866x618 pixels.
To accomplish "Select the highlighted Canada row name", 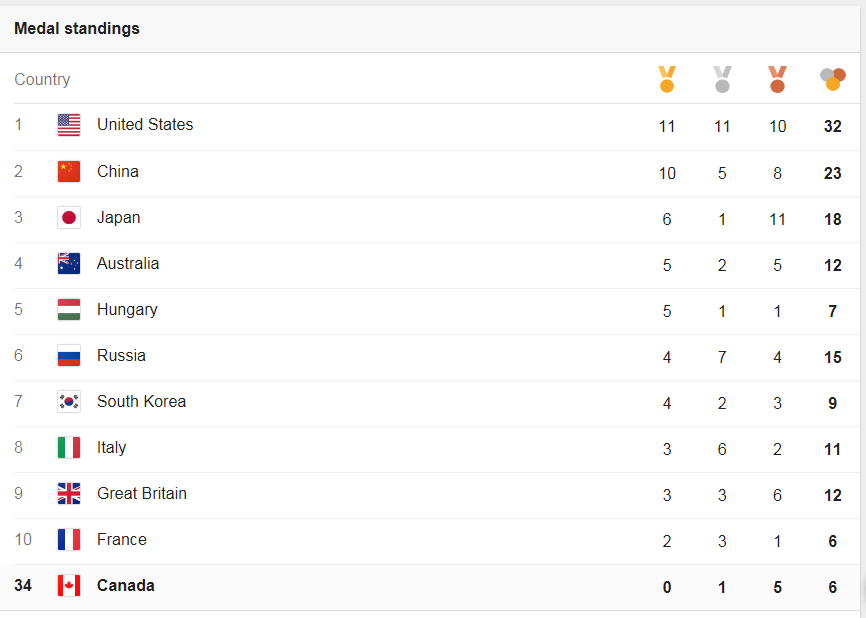I will [x=125, y=586].
